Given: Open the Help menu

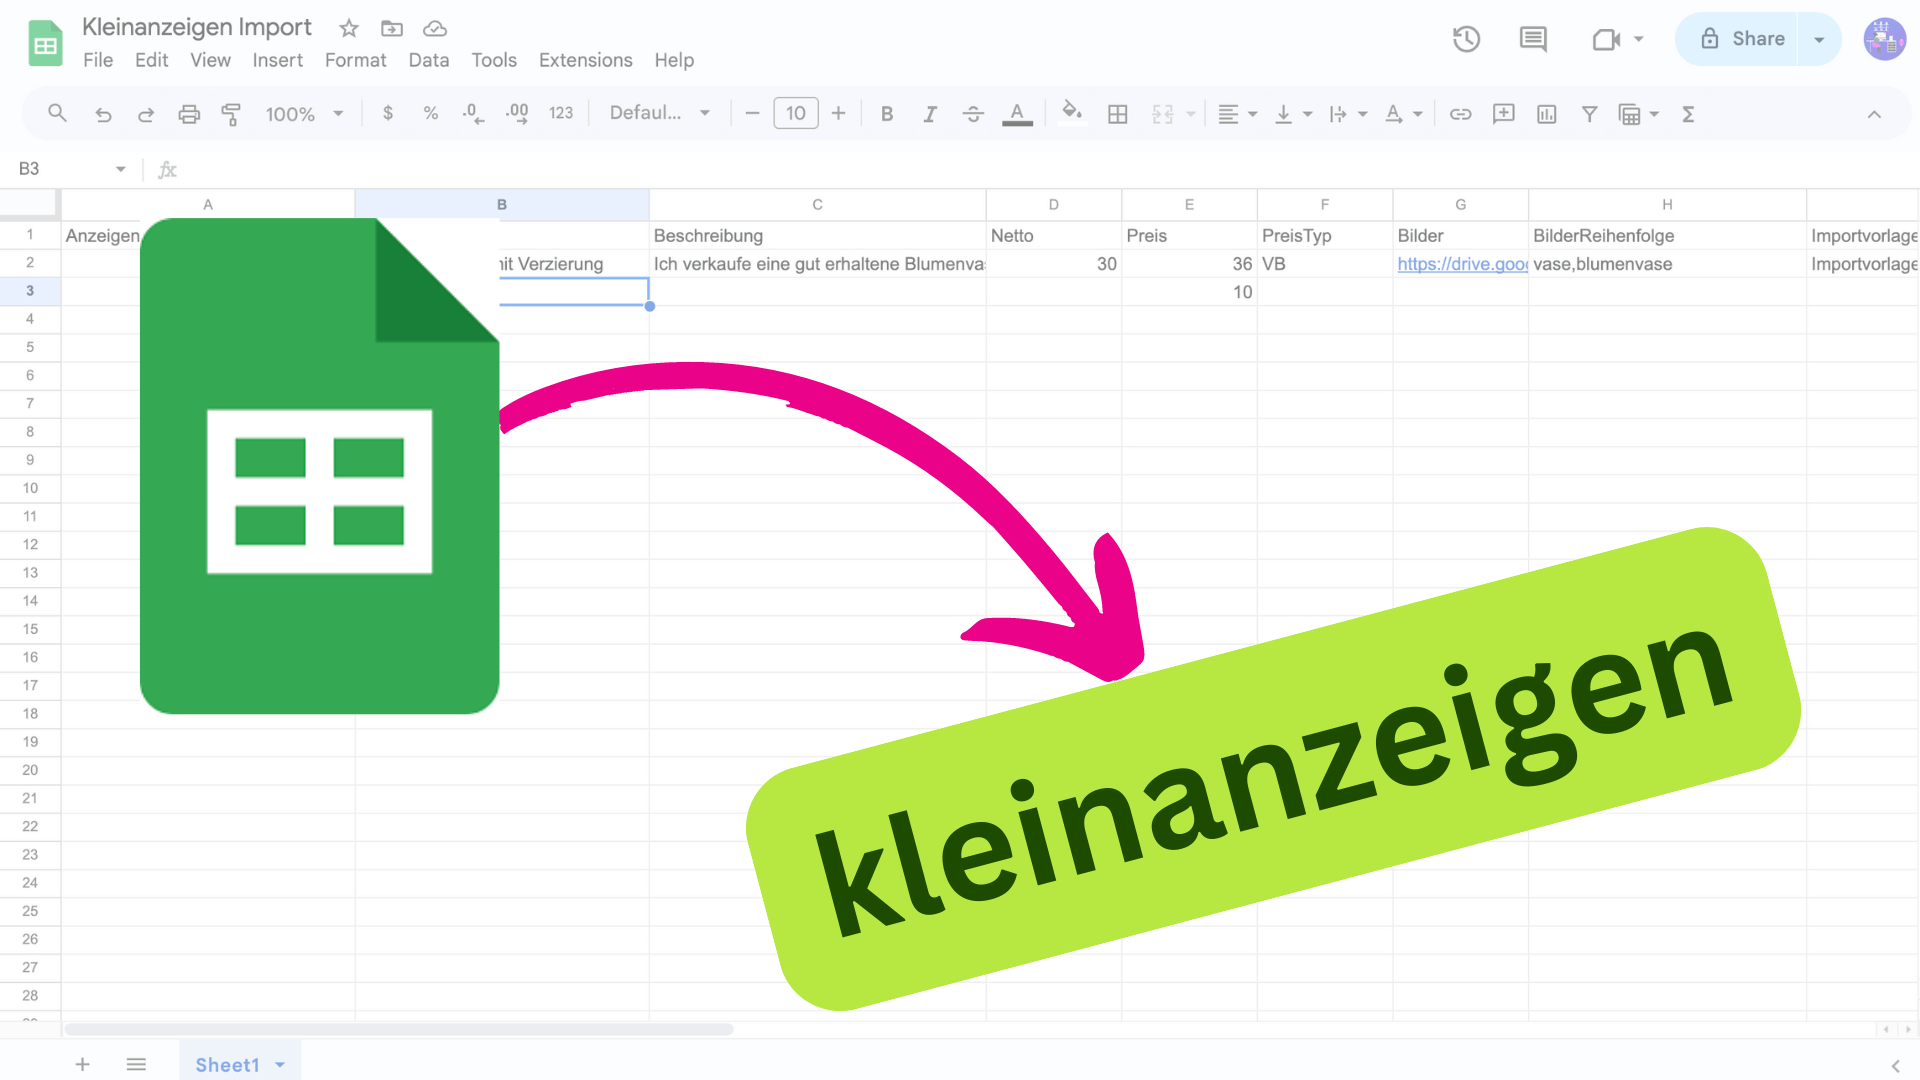Looking at the screenshot, I should pos(674,60).
